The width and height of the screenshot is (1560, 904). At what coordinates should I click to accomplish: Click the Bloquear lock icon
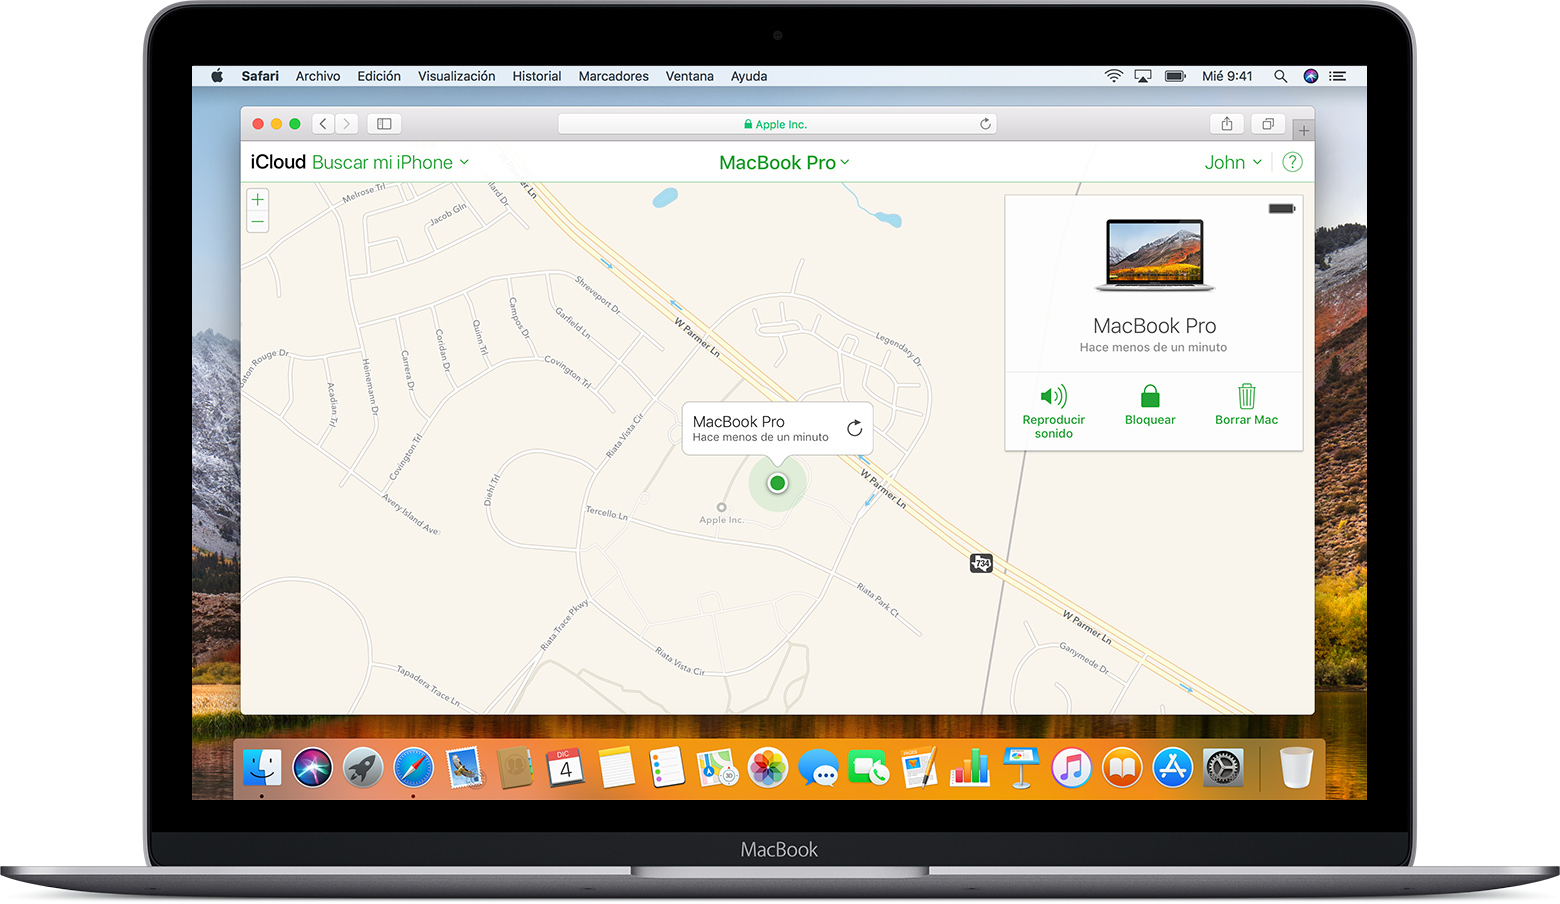point(1150,396)
